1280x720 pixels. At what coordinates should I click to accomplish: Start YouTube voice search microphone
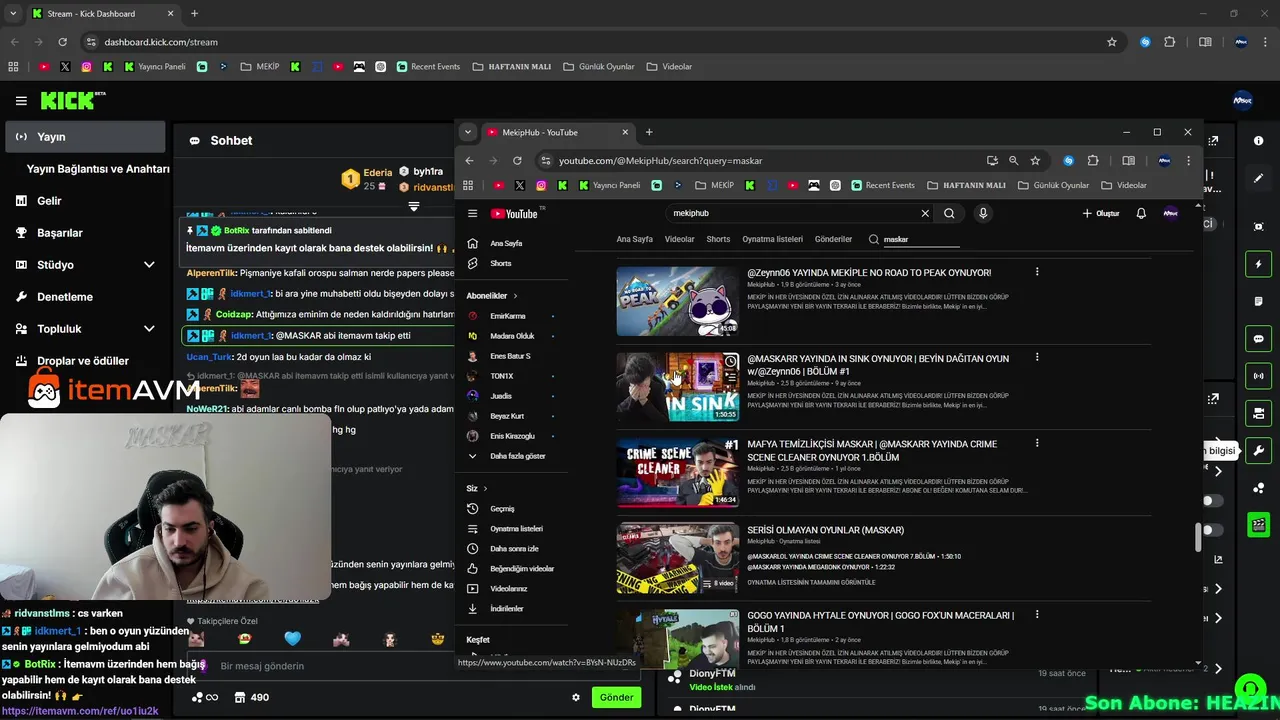coord(983,213)
